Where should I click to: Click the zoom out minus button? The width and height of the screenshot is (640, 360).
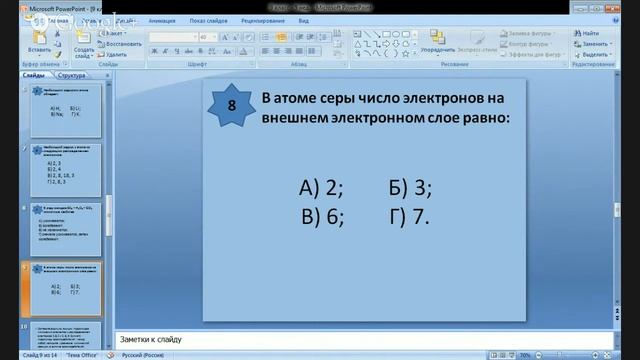pos(539,356)
